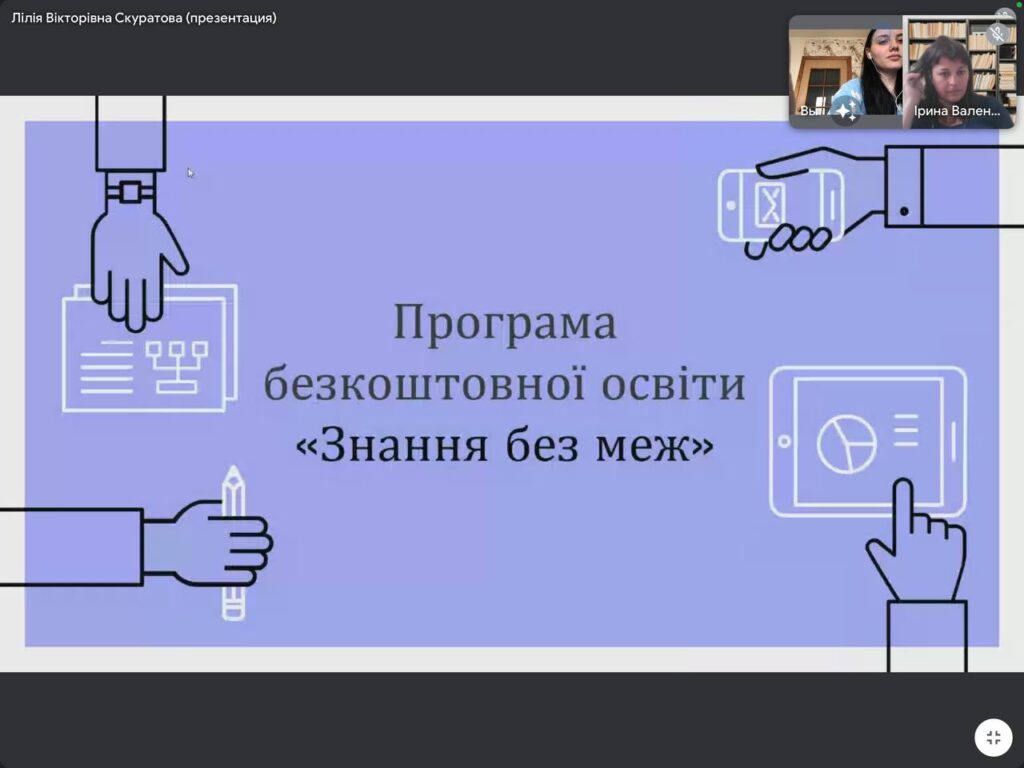Click the text lines in the folder document
This screenshot has width=1024, height=768.
click(106, 366)
